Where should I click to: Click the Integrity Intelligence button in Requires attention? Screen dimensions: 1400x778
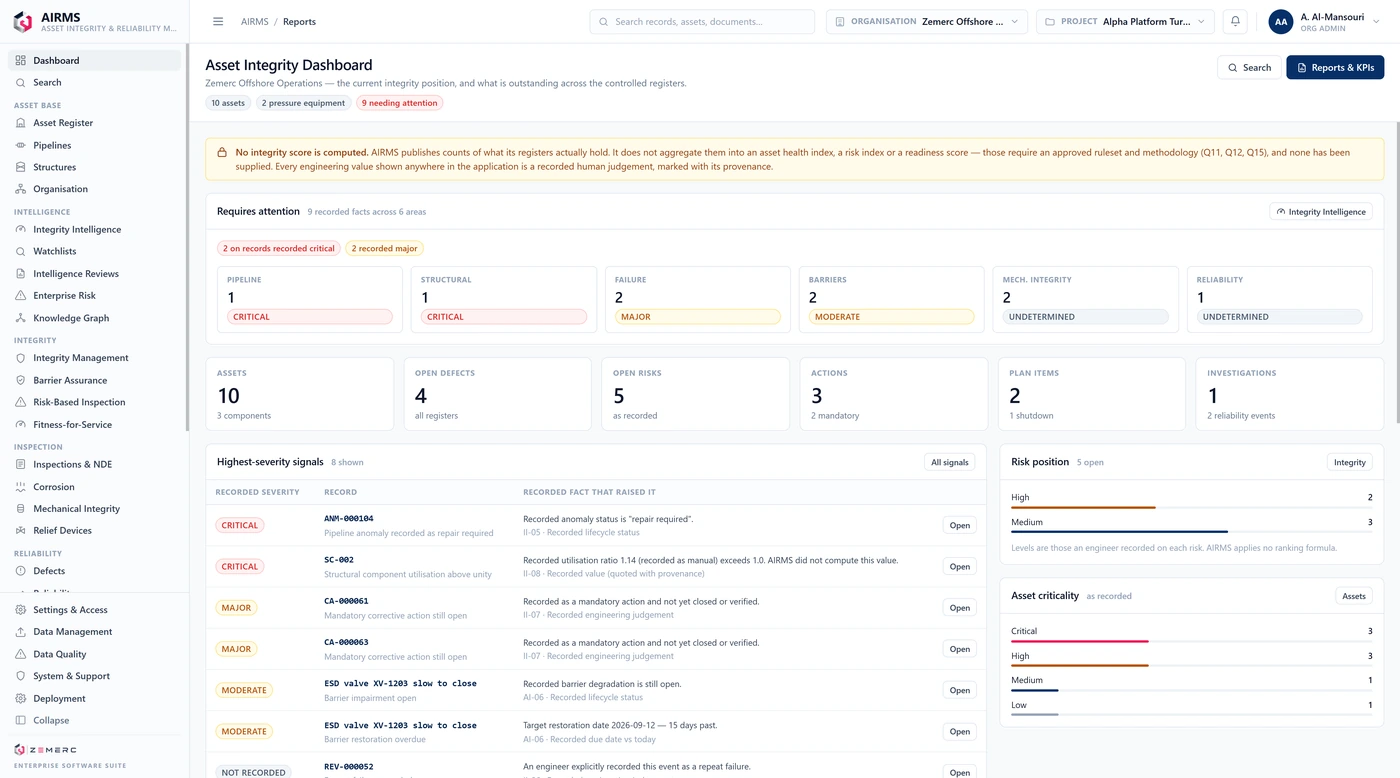pyautogui.click(x=1321, y=212)
